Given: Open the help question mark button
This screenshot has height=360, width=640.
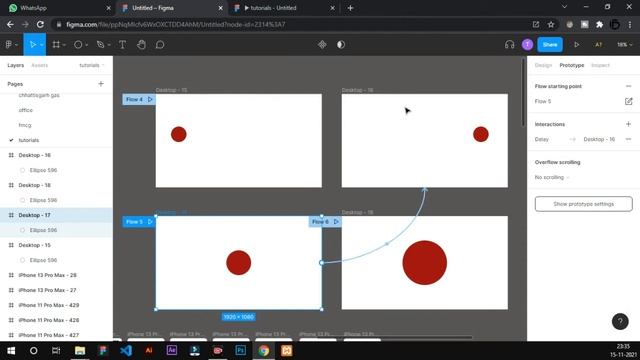Looking at the screenshot, I should [620, 322].
